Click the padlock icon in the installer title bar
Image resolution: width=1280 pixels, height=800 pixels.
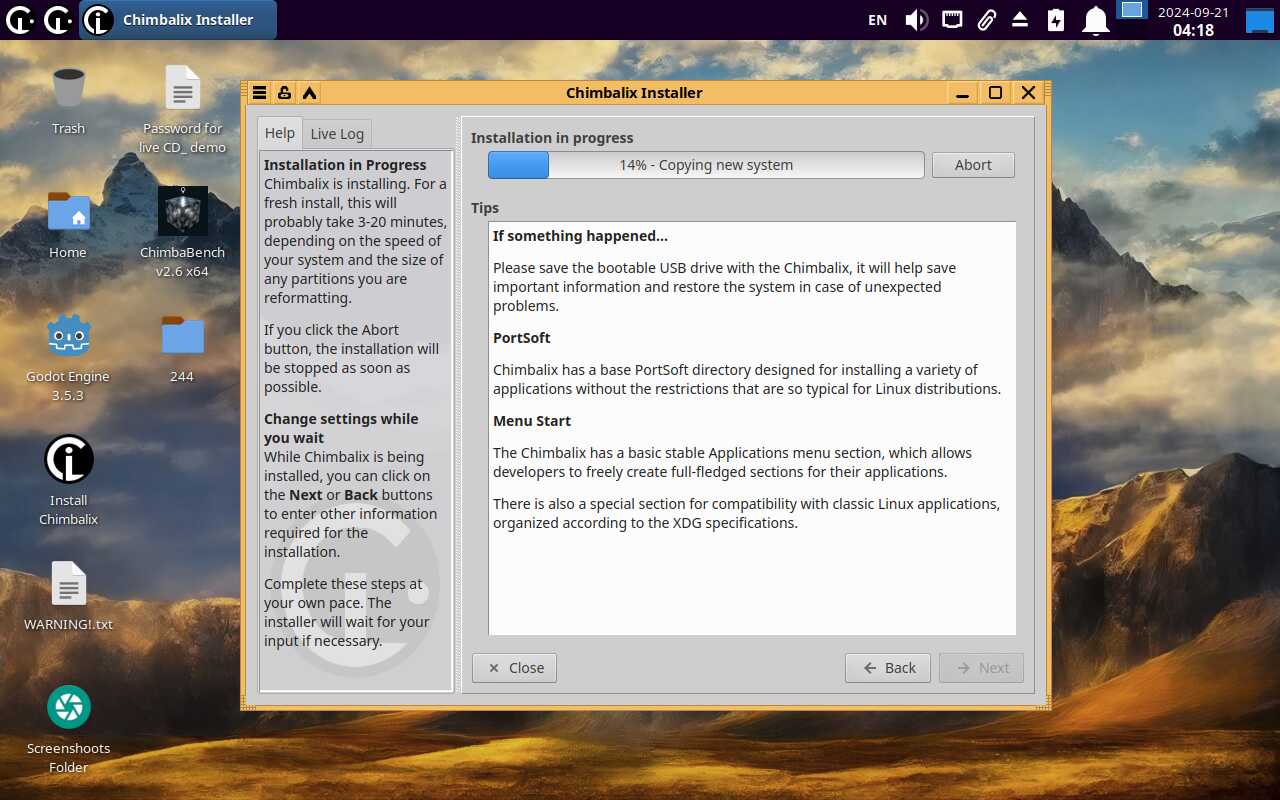click(284, 93)
